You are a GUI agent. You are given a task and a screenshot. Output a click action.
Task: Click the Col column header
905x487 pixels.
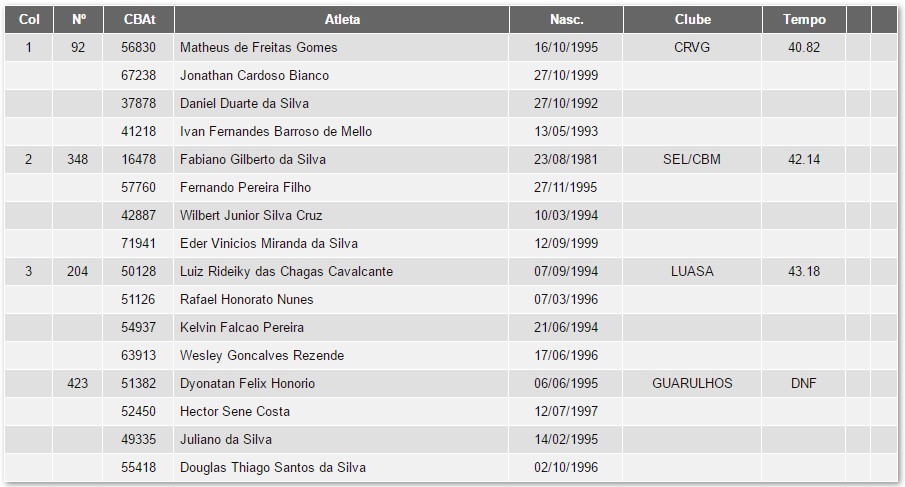[29, 19]
